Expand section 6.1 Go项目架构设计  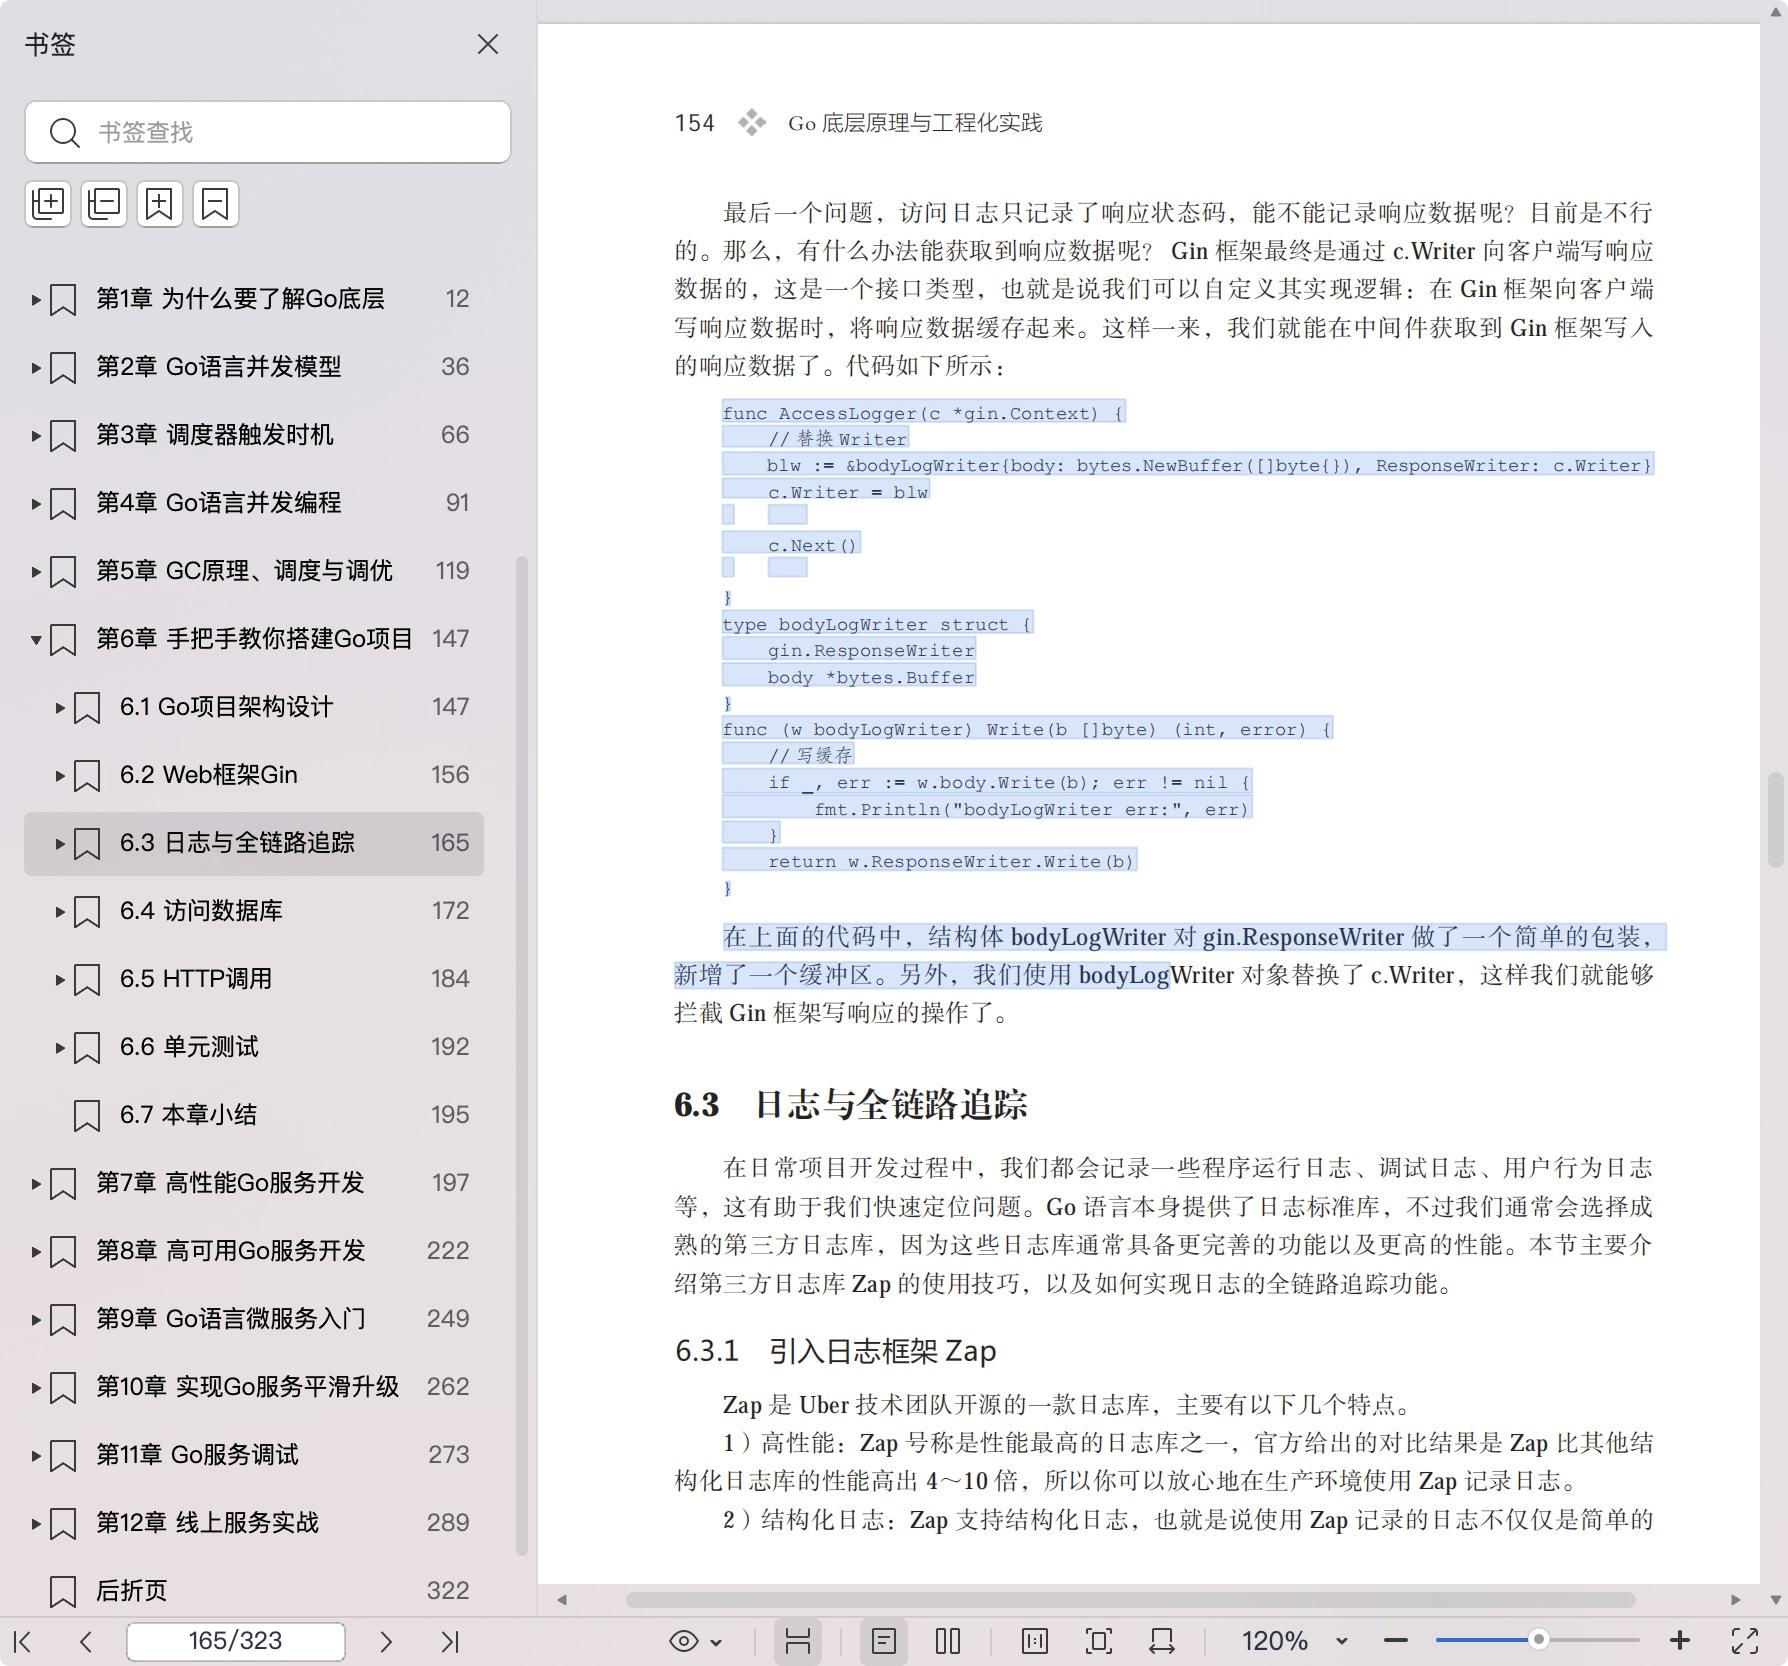coord(60,707)
